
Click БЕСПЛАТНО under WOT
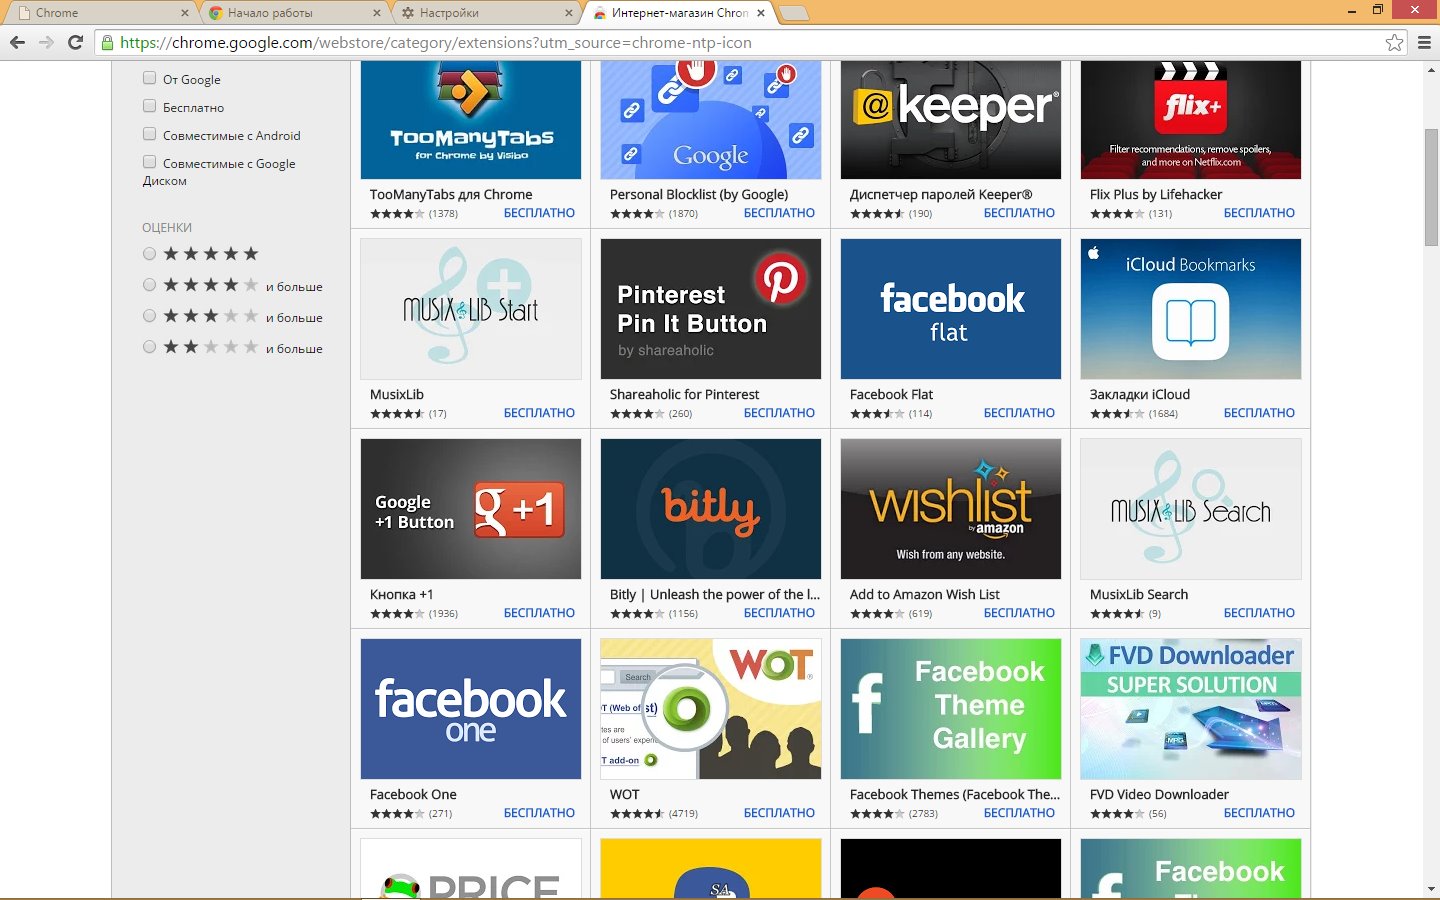779,813
